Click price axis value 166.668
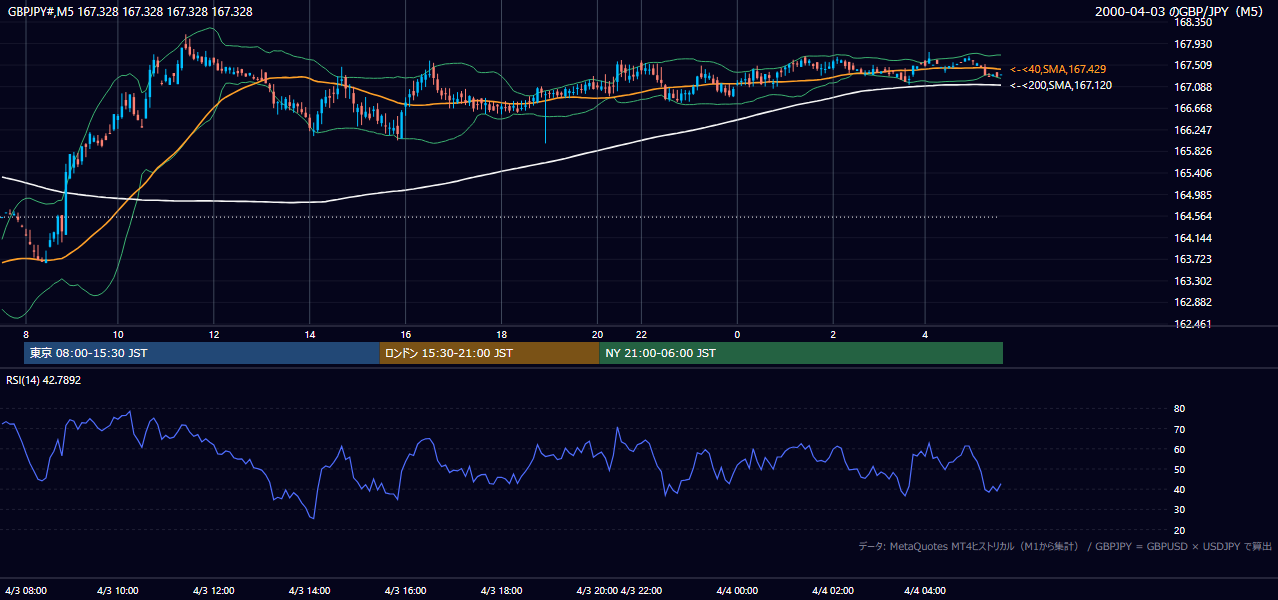1278x600 pixels. 1193,109
